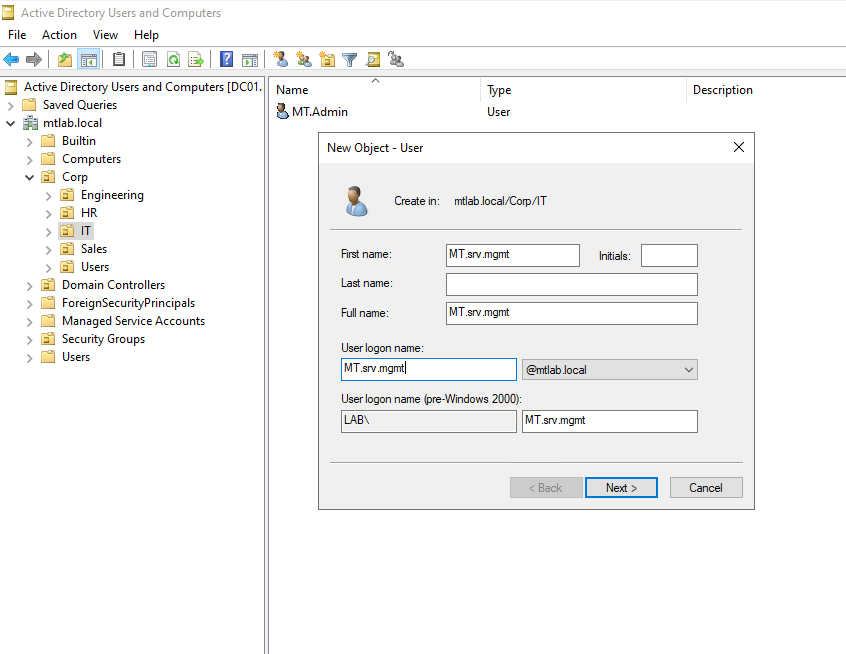Select the MT.Admin user row name
846x654 pixels.
(x=319, y=112)
